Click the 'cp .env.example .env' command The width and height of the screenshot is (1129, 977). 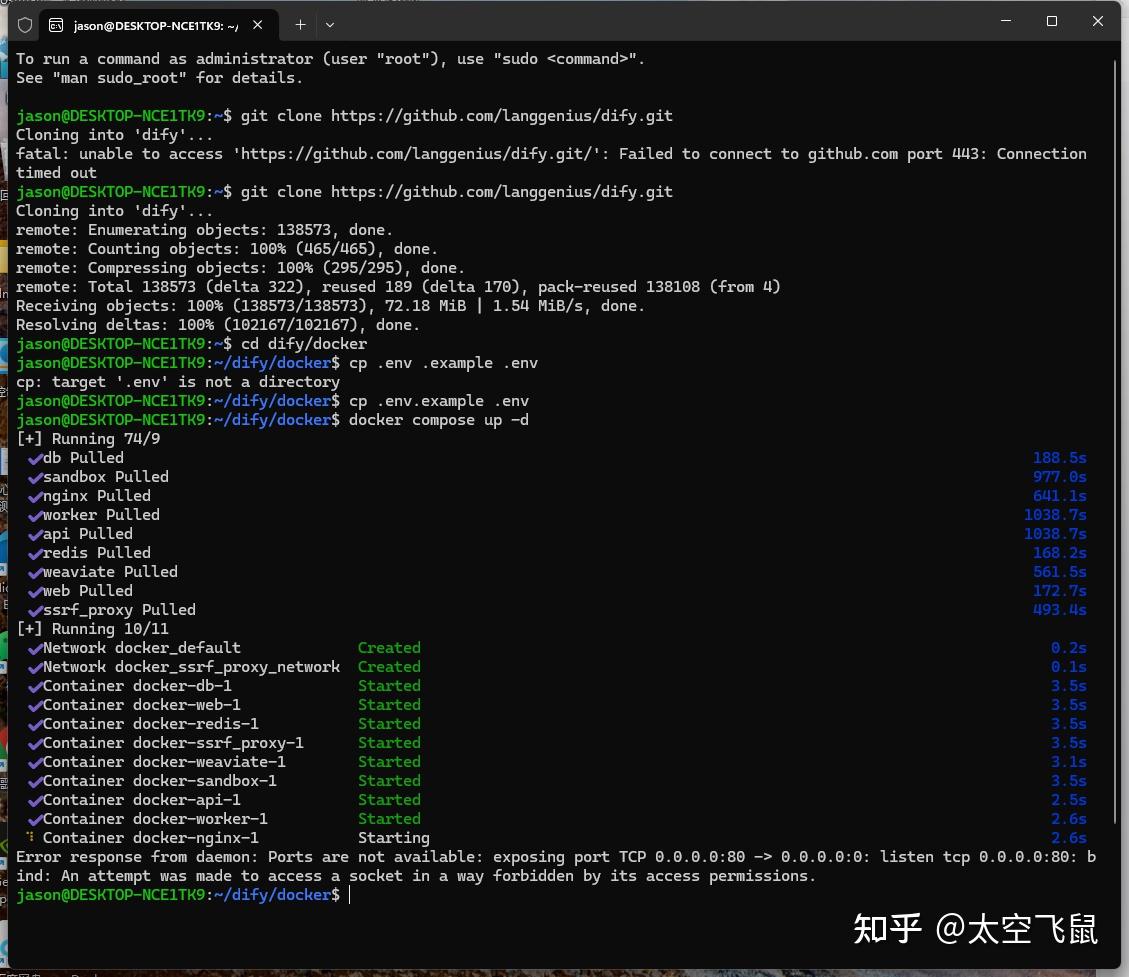pos(438,401)
